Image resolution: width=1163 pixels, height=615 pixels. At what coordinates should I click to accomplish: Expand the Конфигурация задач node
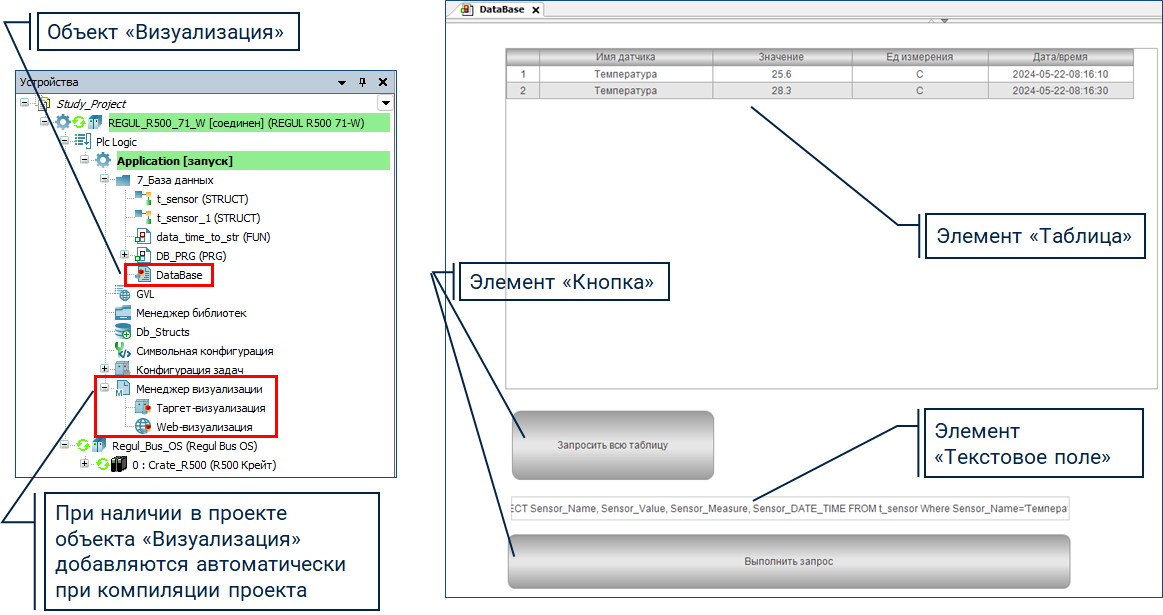[104, 370]
